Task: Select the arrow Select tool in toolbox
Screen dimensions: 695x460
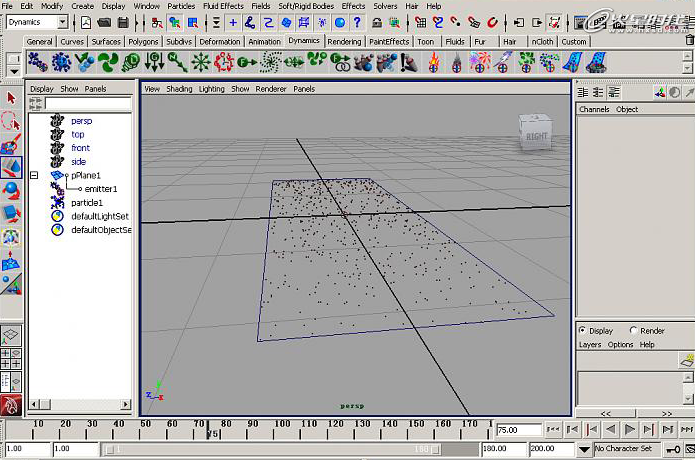Action: tap(11, 98)
